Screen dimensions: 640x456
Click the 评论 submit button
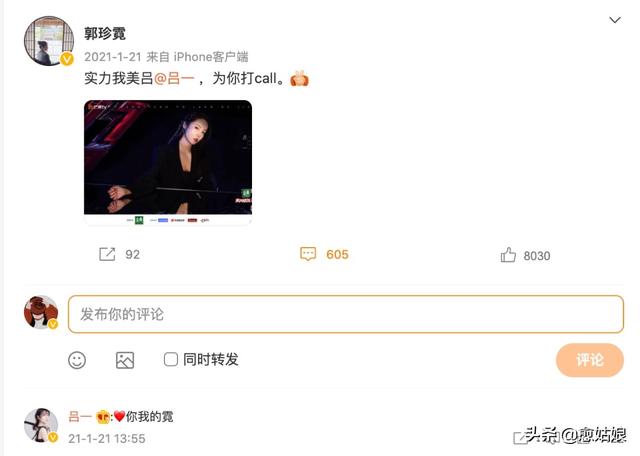(590, 360)
